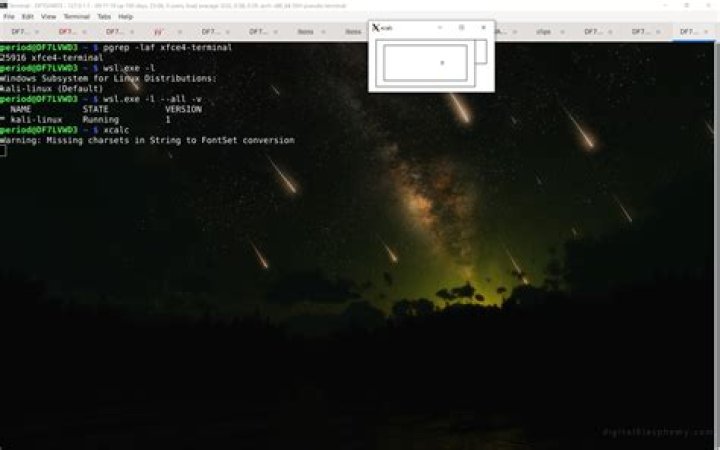Click the 'pgrep -laf xfce4-terminal' command text

[x=168, y=47]
